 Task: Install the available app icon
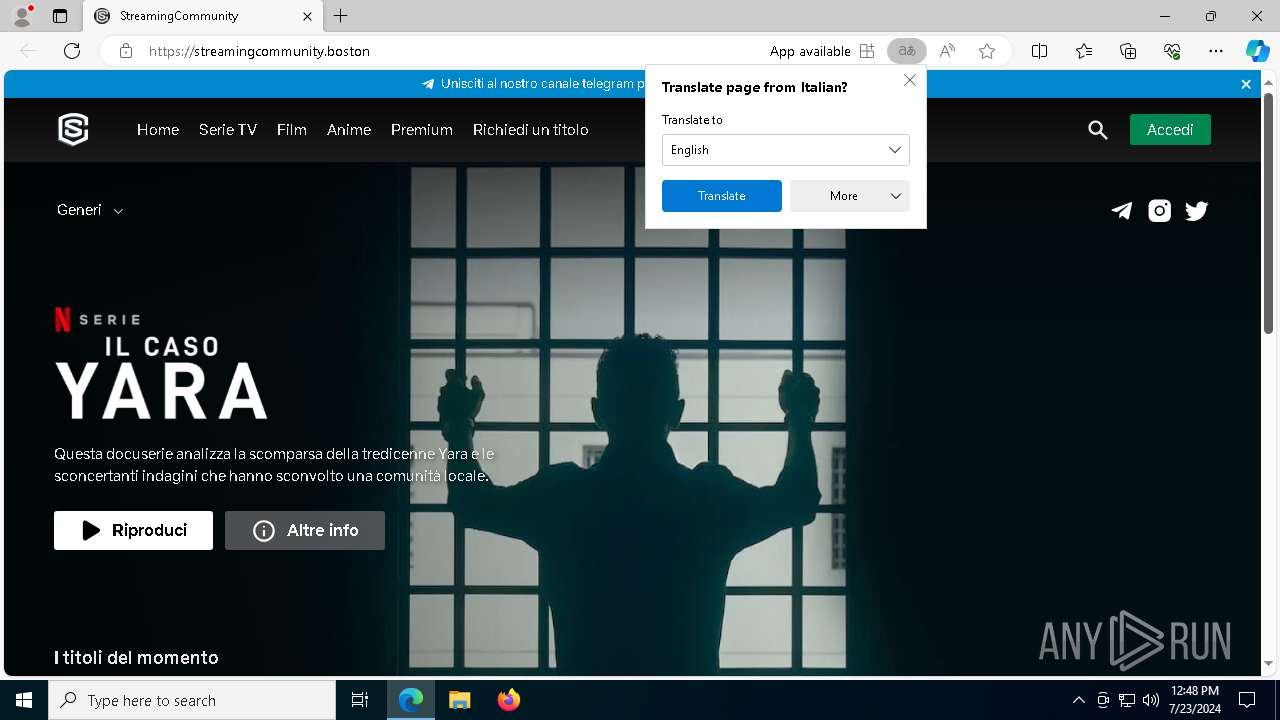tap(867, 51)
